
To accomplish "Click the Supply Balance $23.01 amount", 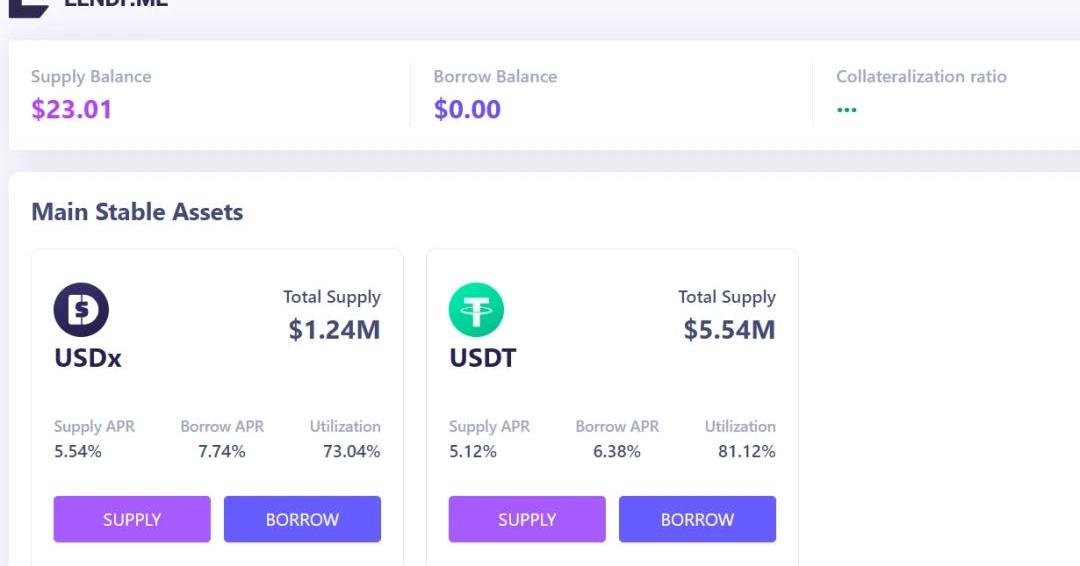I will 71,109.
